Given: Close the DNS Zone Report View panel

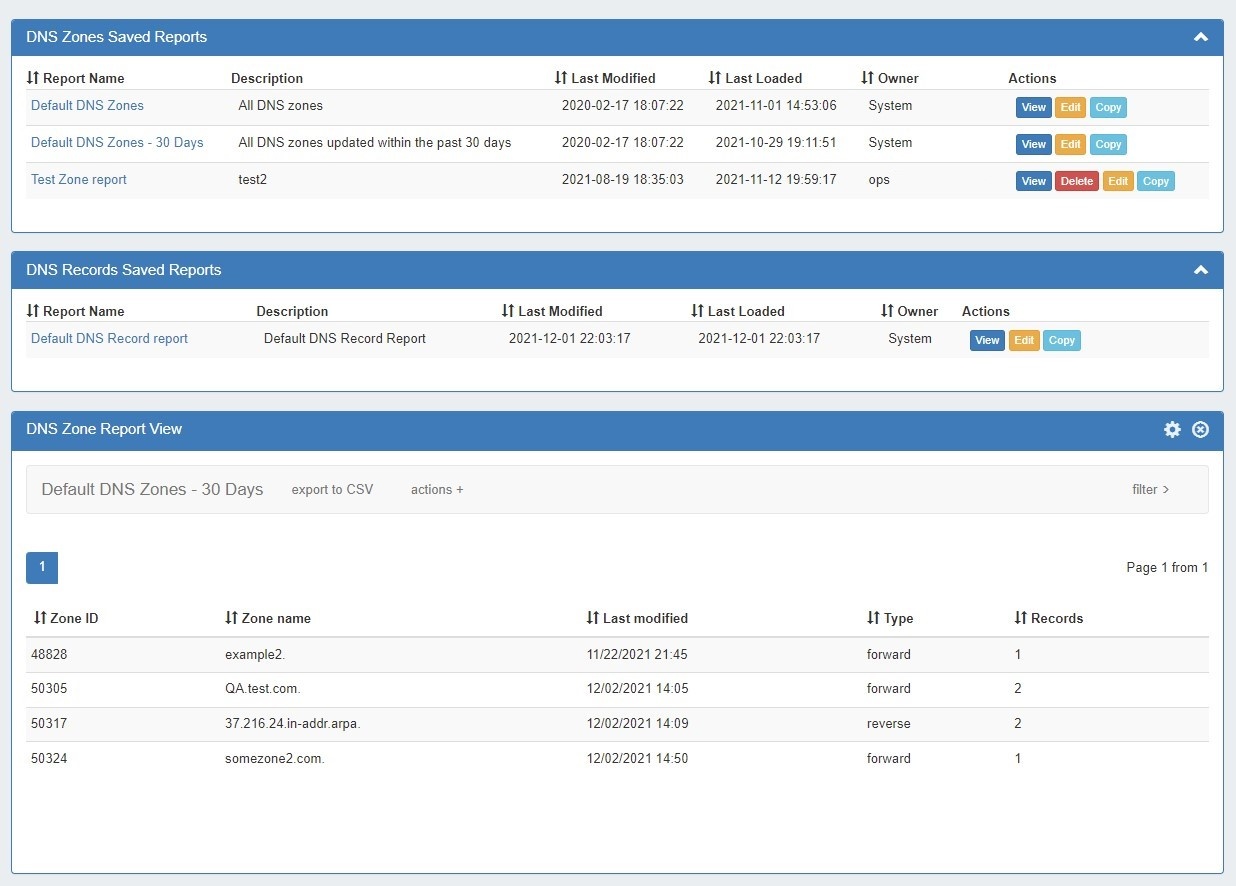Looking at the screenshot, I should tap(1201, 429).
